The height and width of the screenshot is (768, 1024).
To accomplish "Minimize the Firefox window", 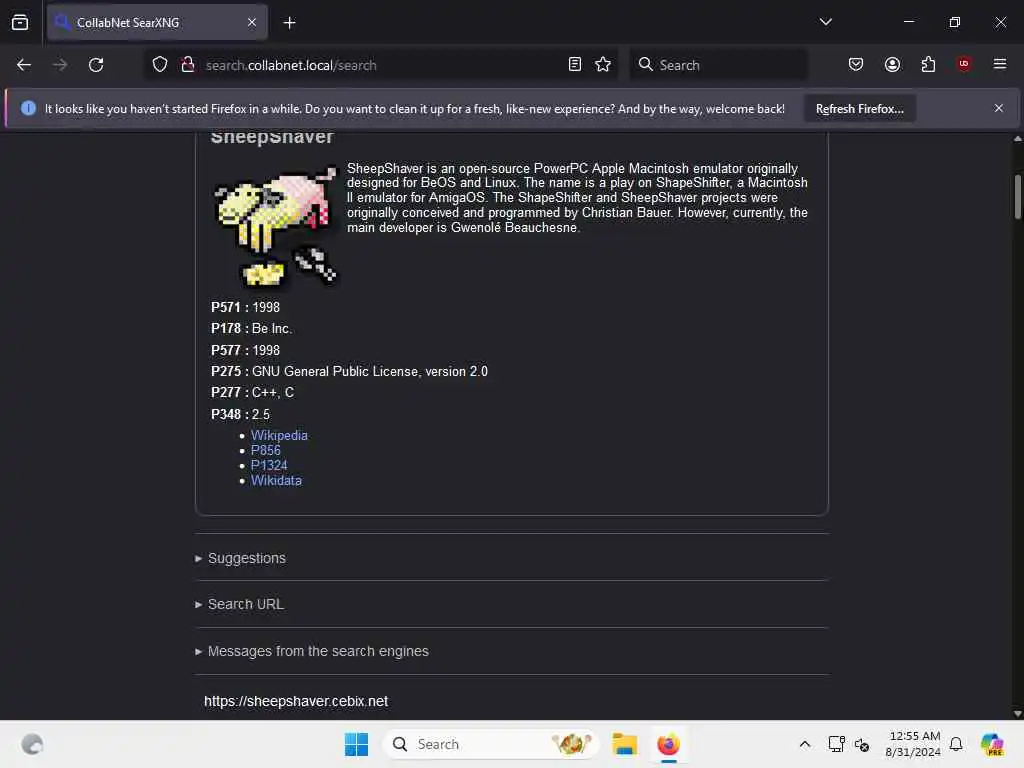I will click(908, 22).
